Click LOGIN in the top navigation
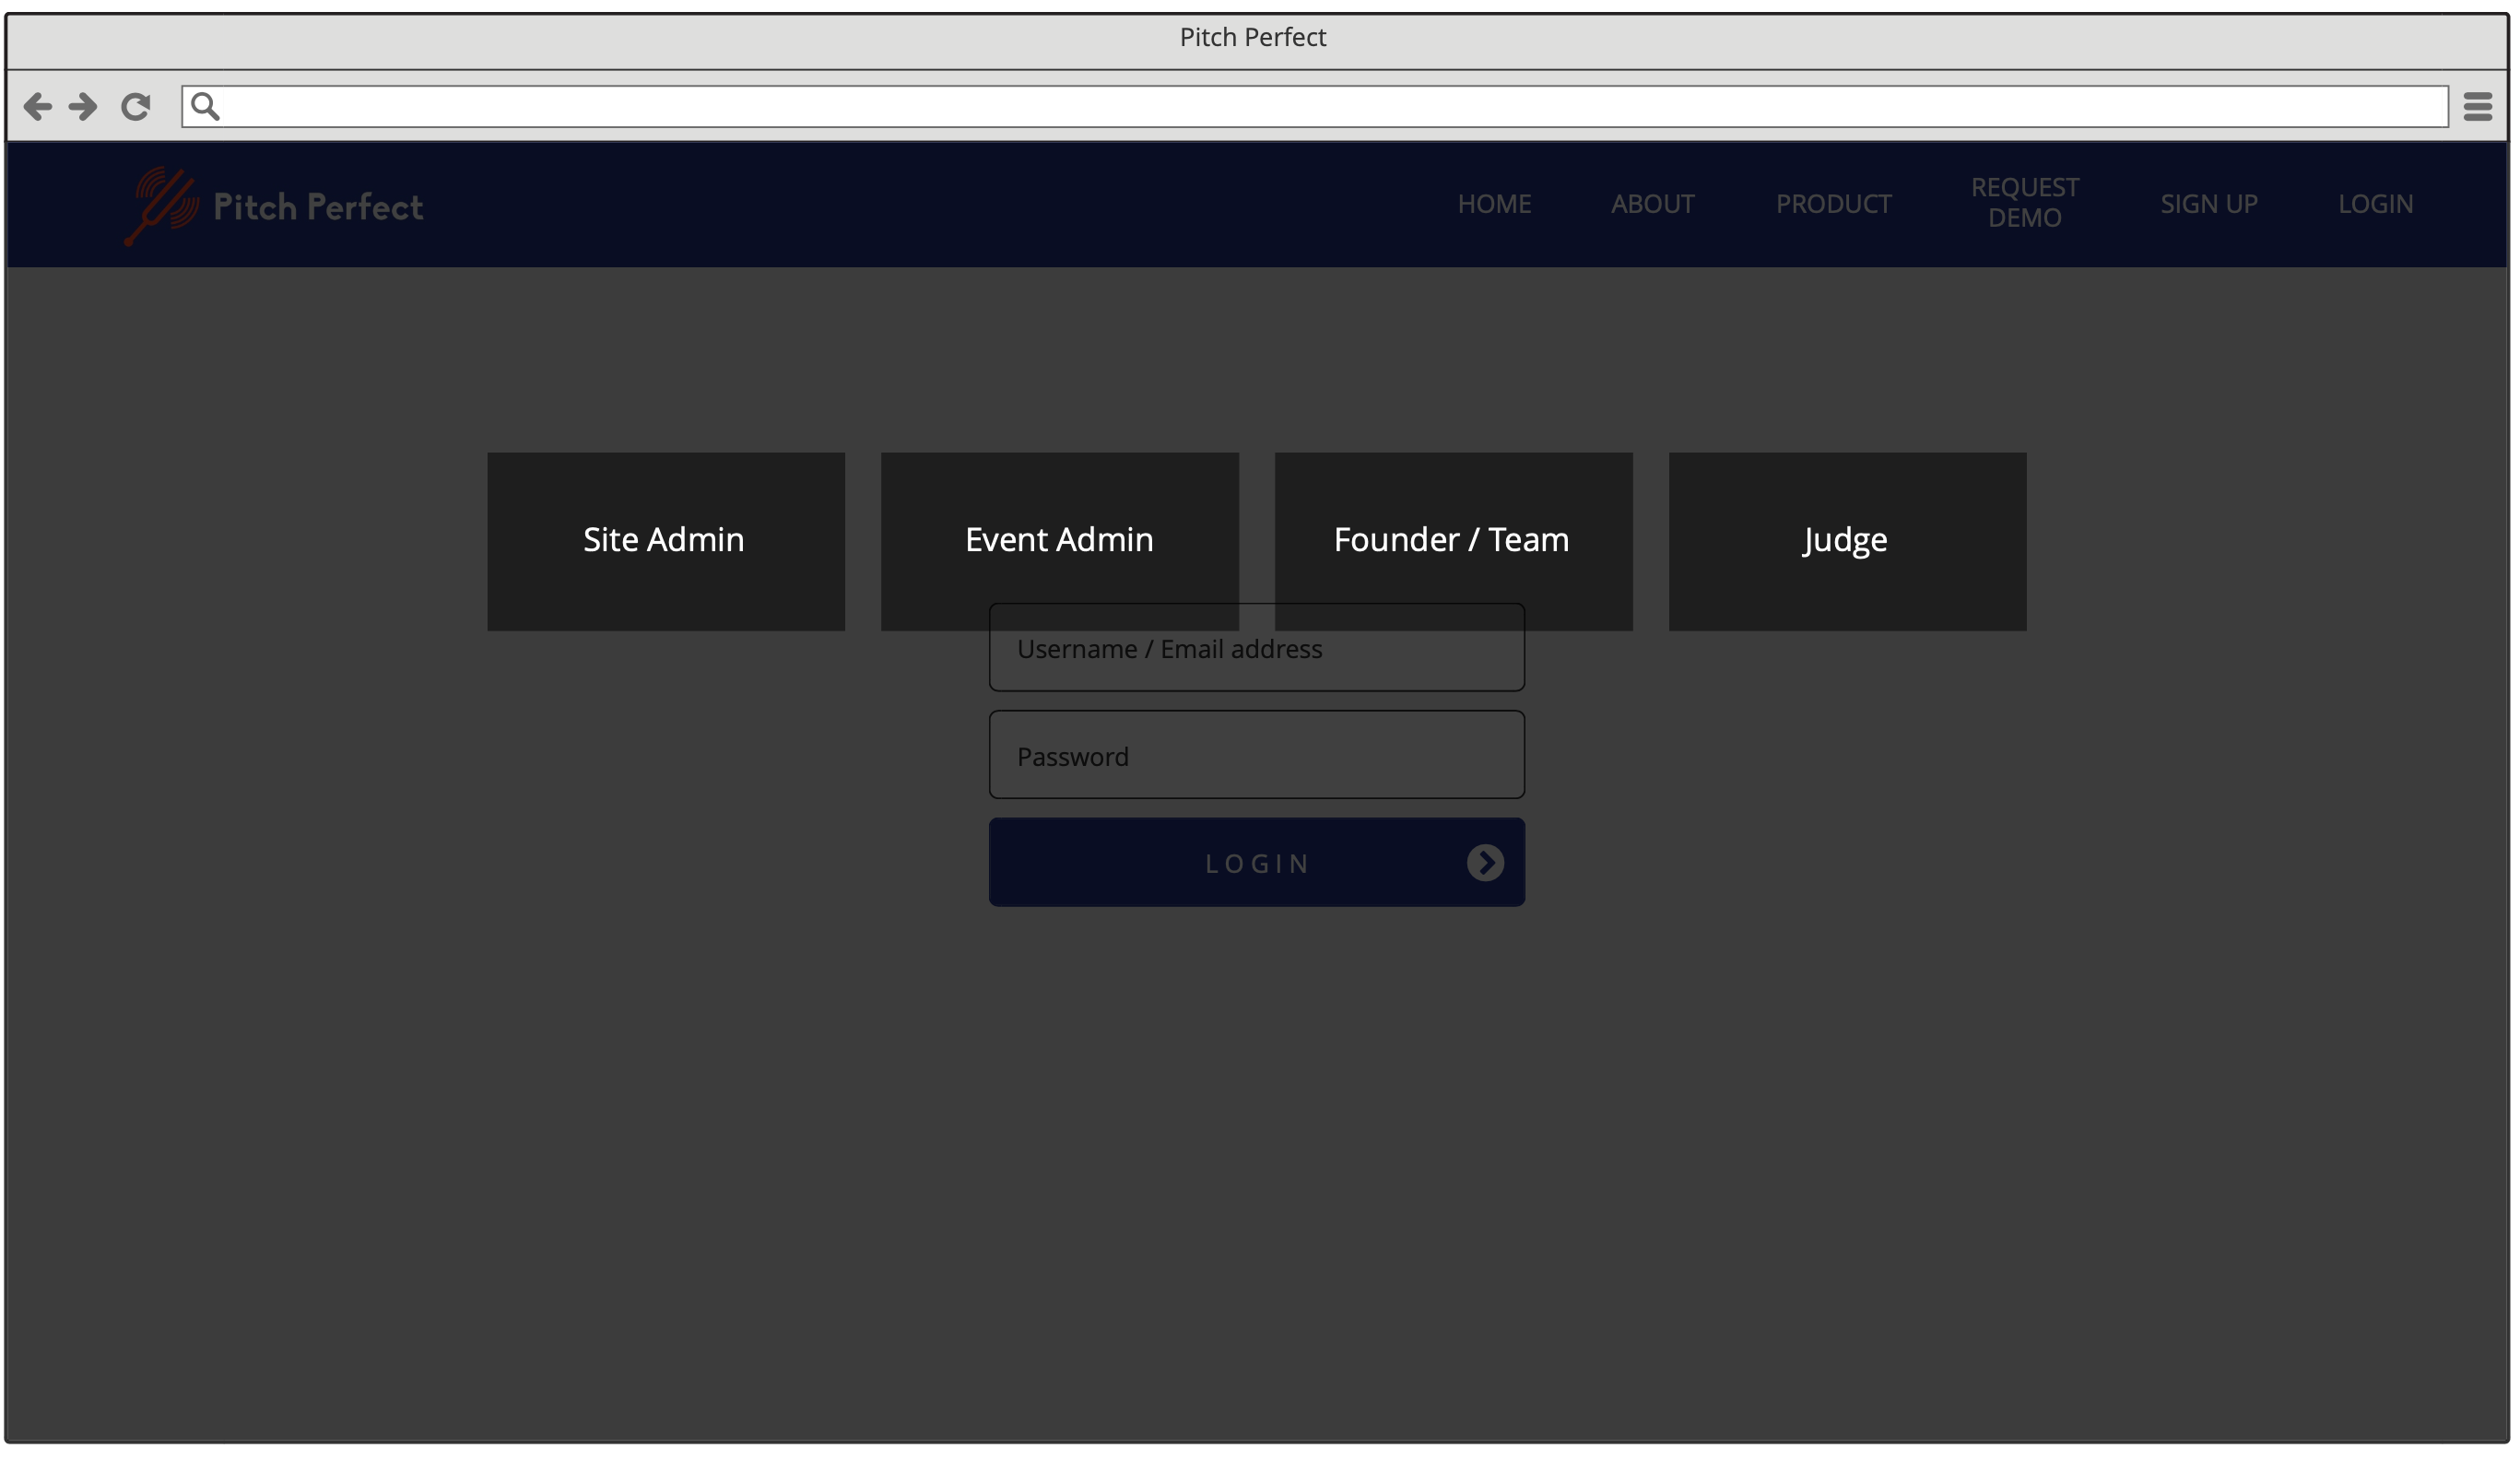 [x=2375, y=204]
